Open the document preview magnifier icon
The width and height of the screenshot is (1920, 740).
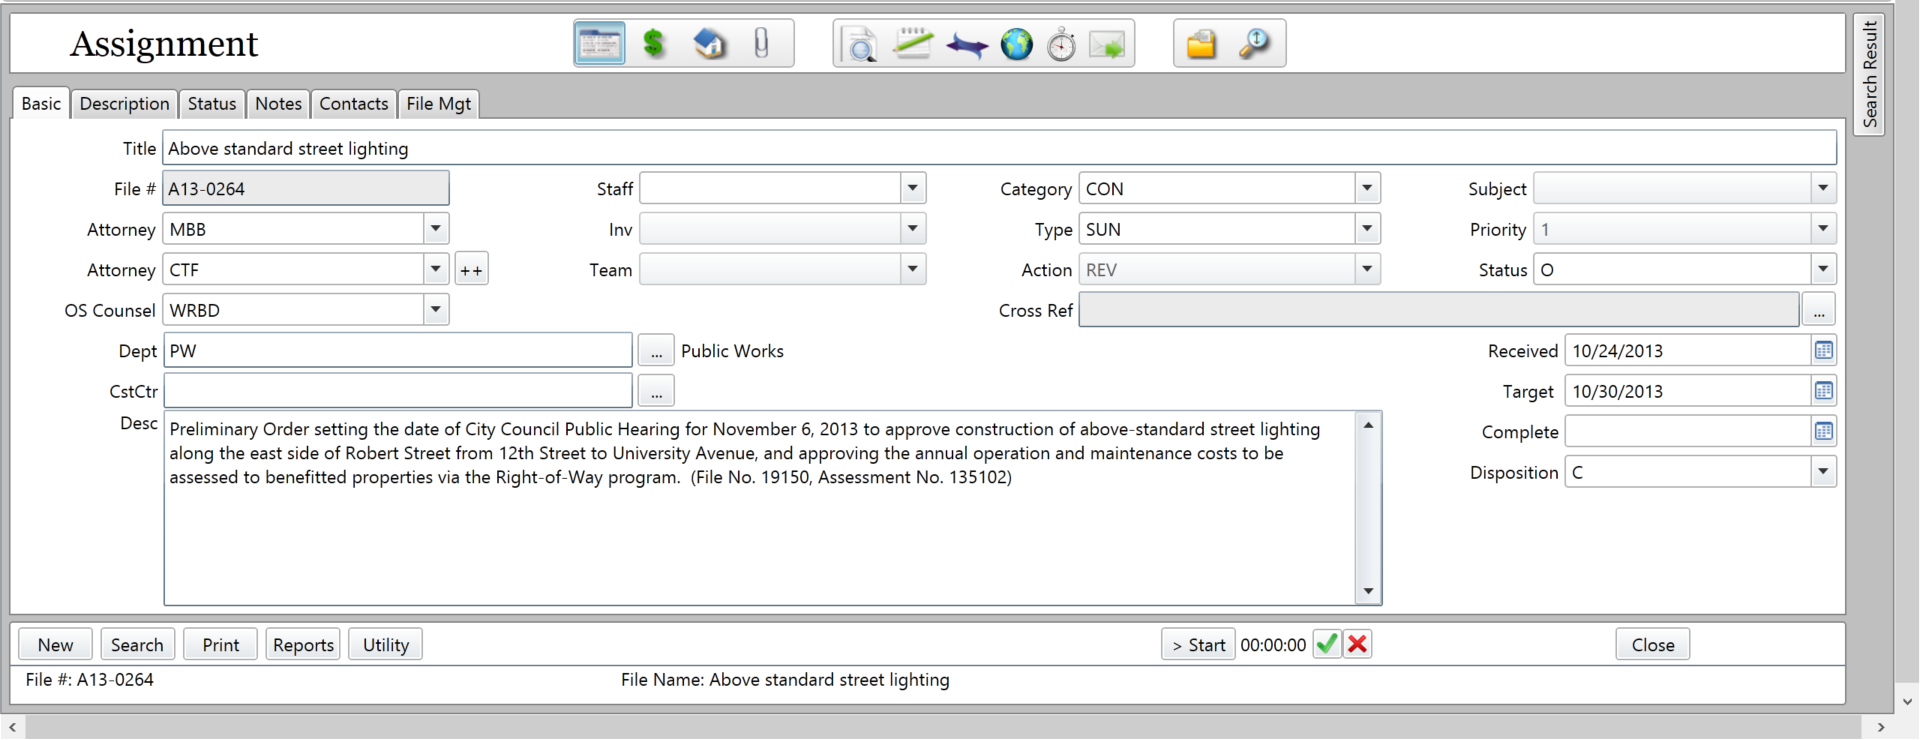point(861,45)
